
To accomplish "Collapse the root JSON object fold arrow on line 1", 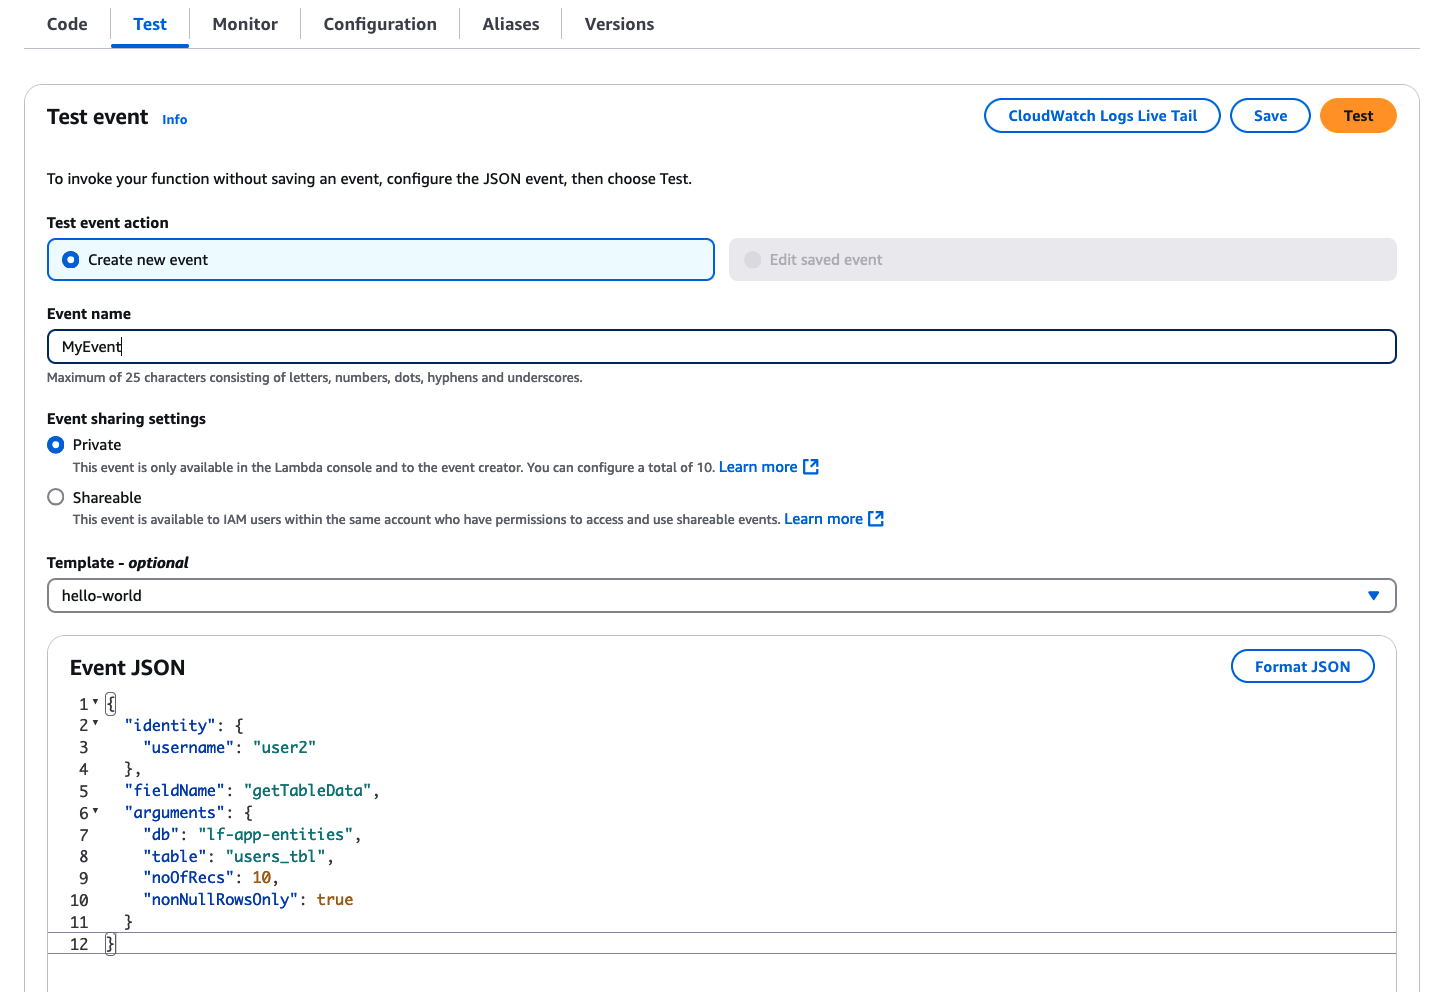I will pos(96,703).
